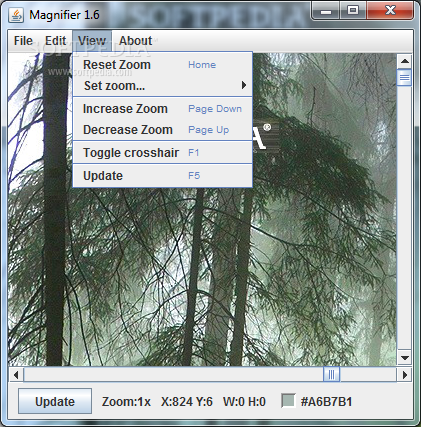
Task: Click Update entry in View menu
Action: coord(162,176)
